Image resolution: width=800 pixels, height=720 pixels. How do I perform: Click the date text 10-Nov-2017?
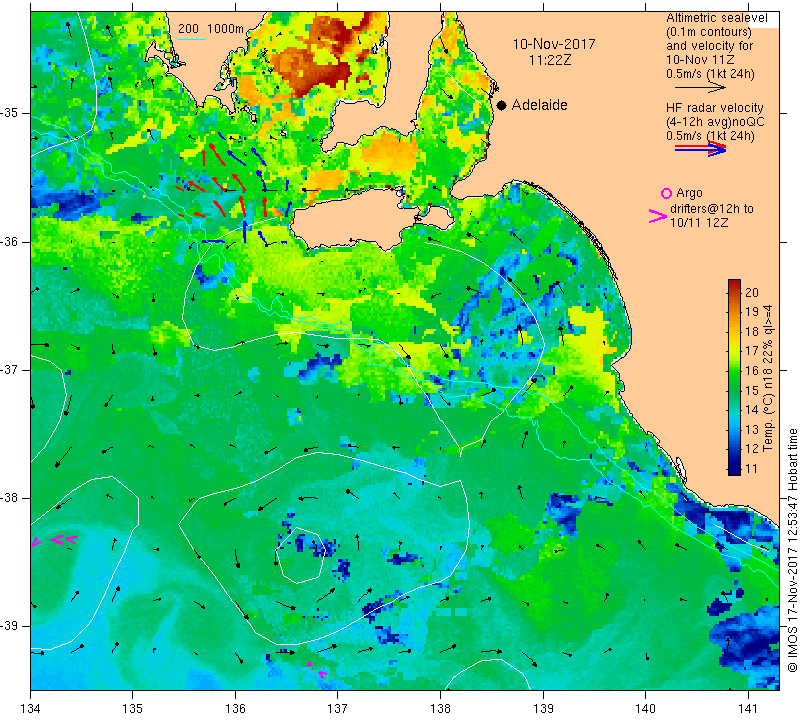point(554,44)
